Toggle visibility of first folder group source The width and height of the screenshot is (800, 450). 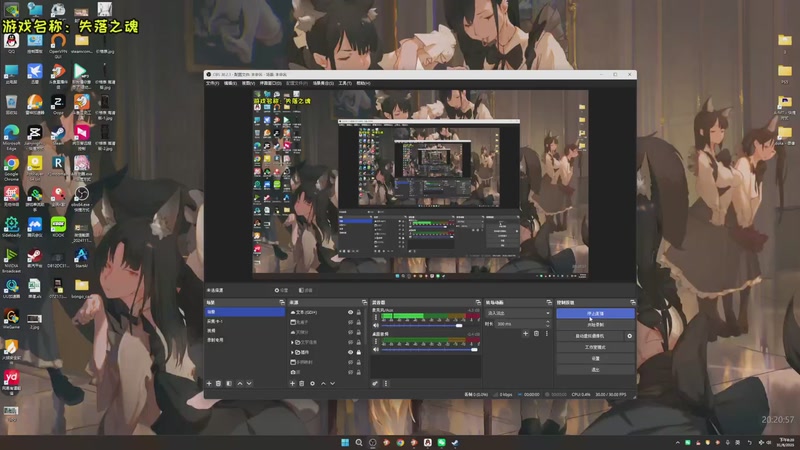(351, 342)
